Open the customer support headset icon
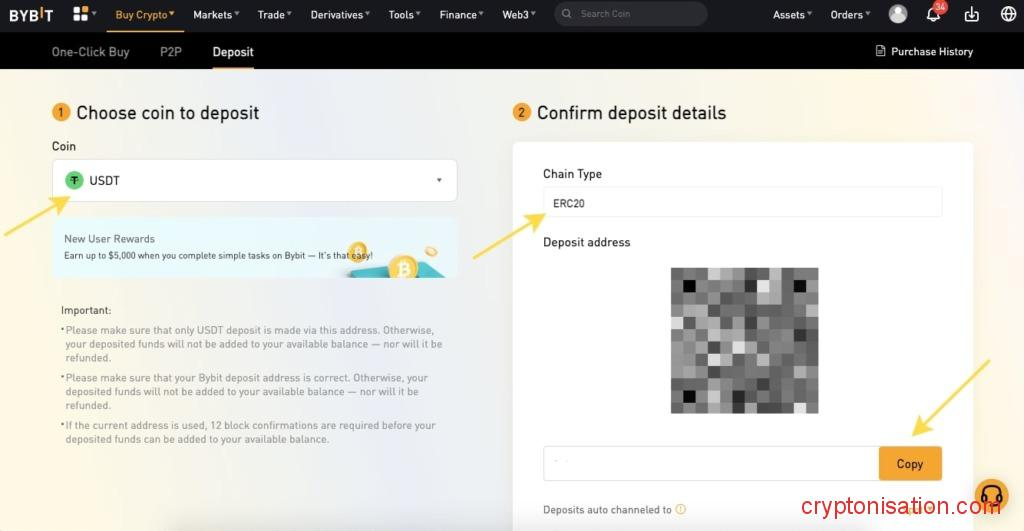 991,495
